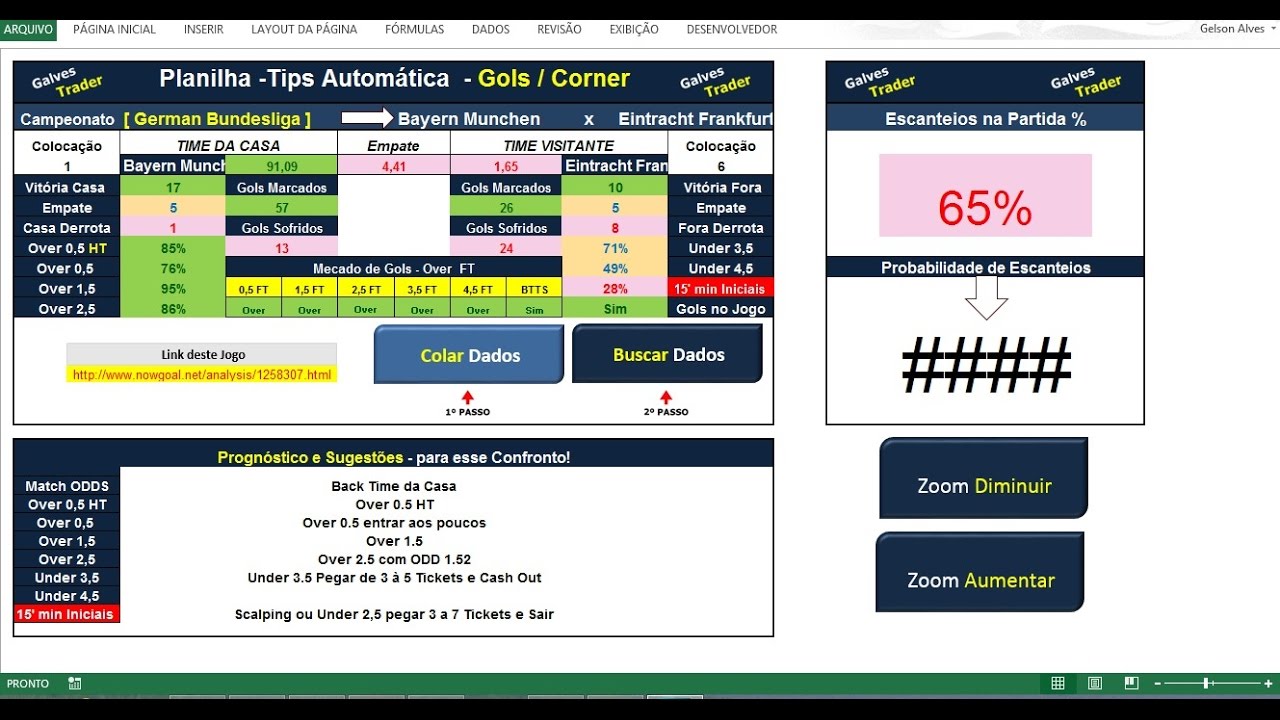This screenshot has height=720, width=1280.
Task: Select the Match ODDS row label
Action: tap(67, 486)
